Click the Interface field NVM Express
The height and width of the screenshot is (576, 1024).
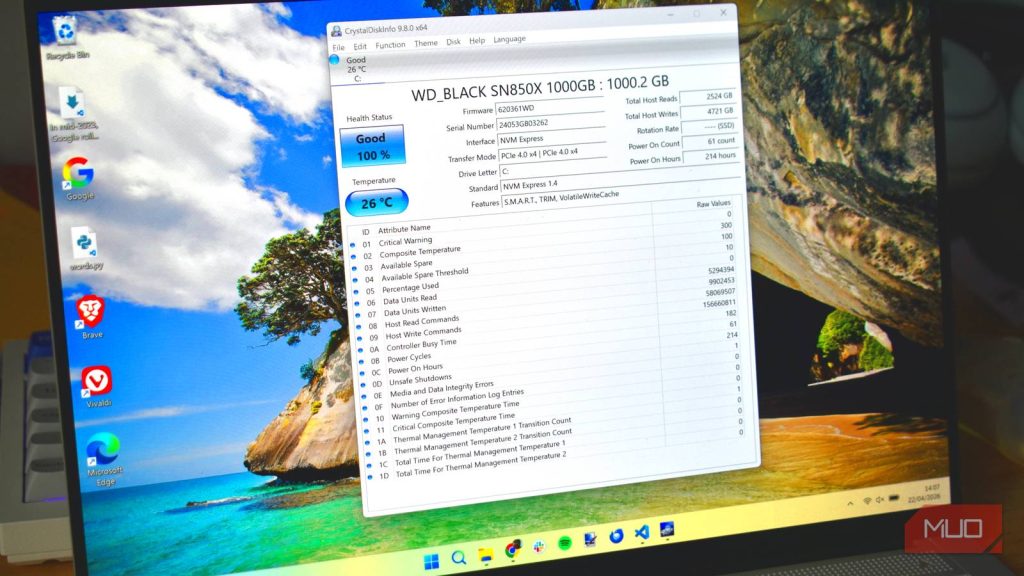(x=551, y=138)
